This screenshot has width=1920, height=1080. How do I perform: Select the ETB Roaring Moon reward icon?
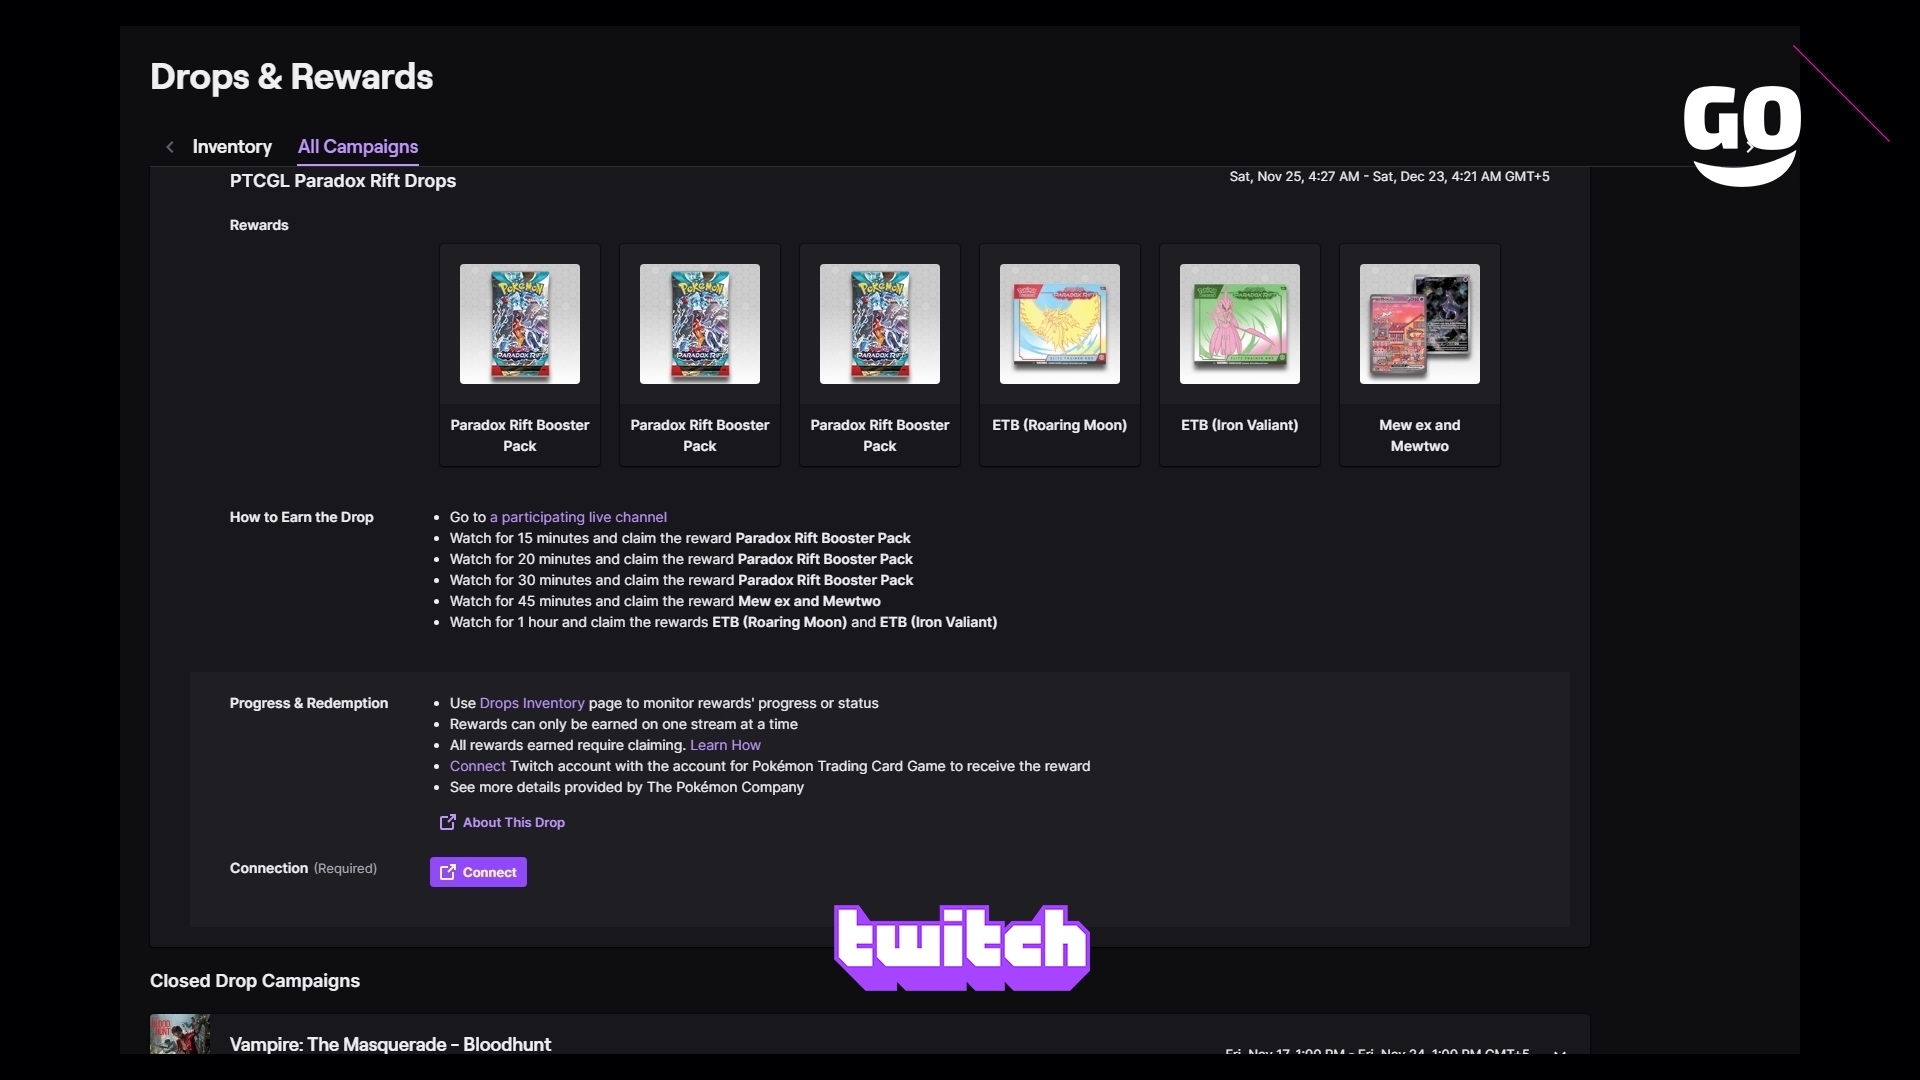click(1059, 323)
